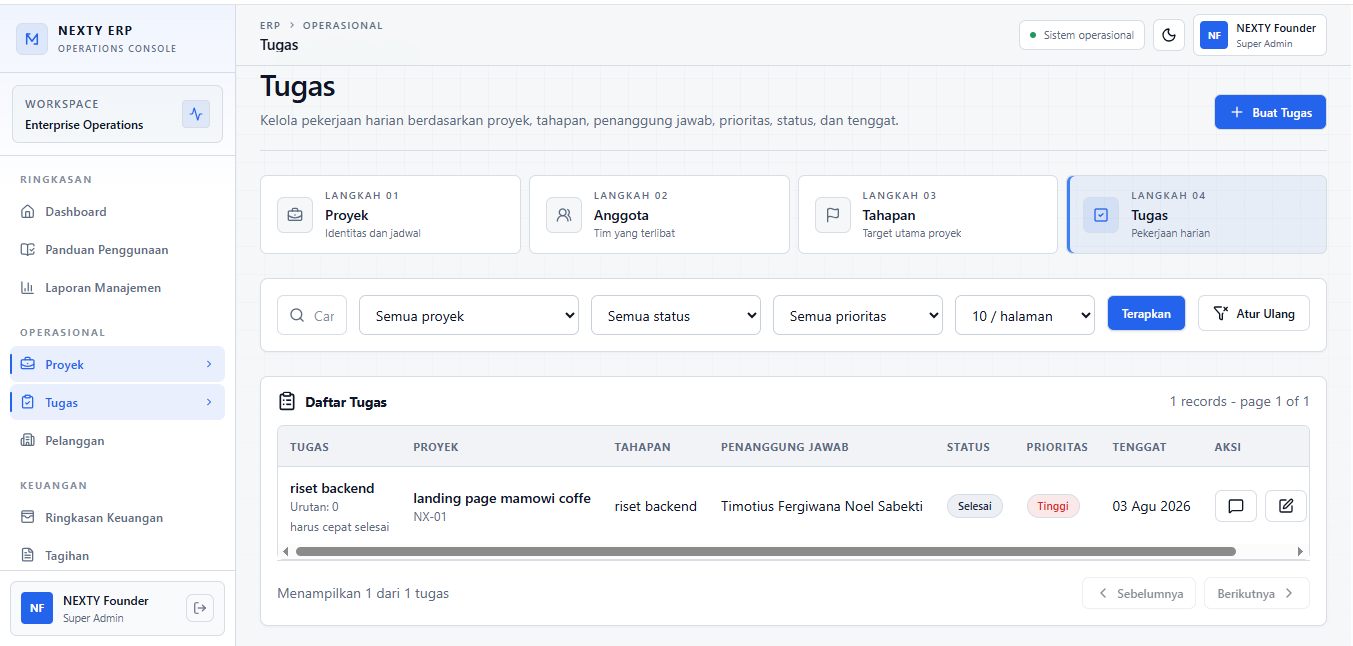Go to the Berikutnya page
The image size is (1353, 646).
[1257, 593]
